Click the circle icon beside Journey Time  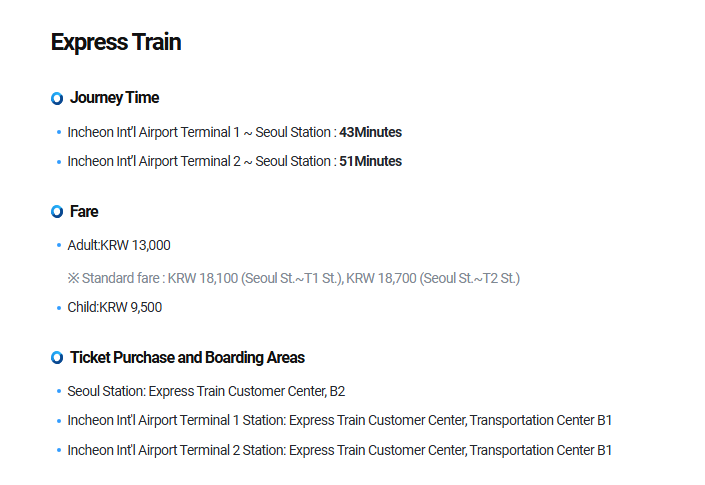[57, 98]
